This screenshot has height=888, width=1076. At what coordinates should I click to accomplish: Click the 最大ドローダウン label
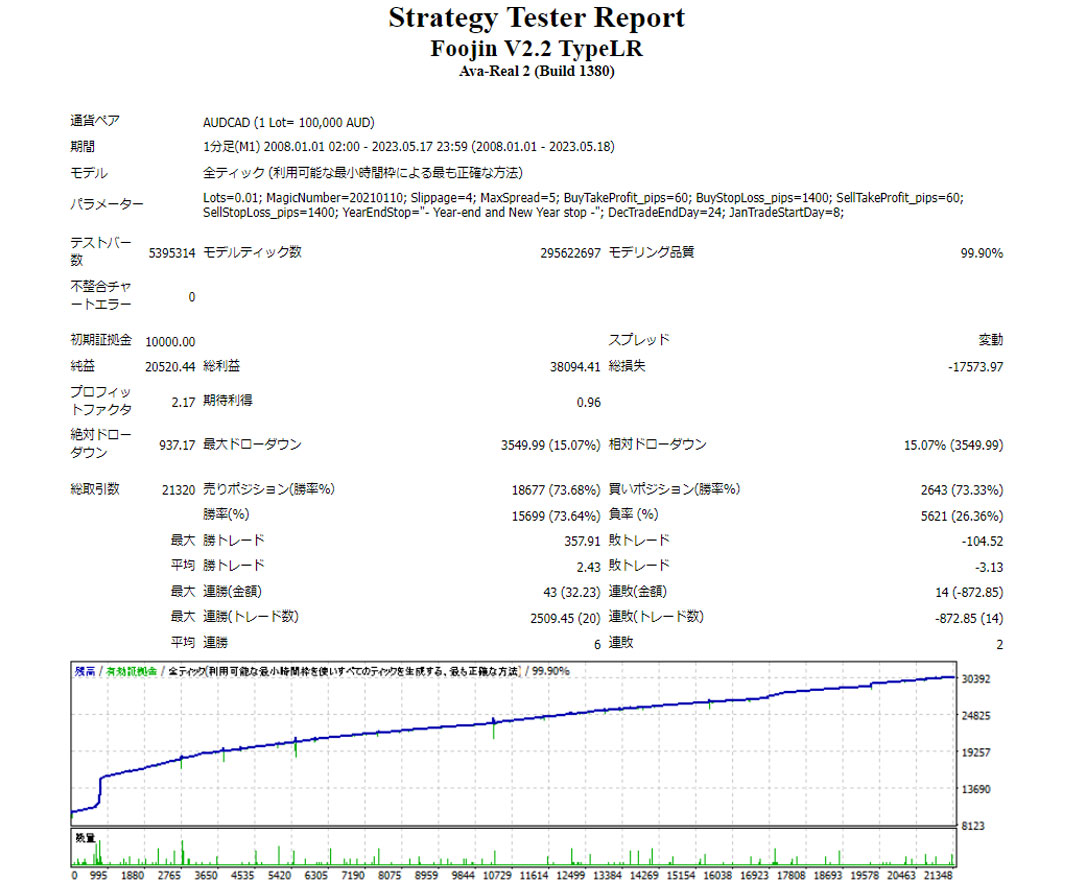pyautogui.click(x=252, y=445)
